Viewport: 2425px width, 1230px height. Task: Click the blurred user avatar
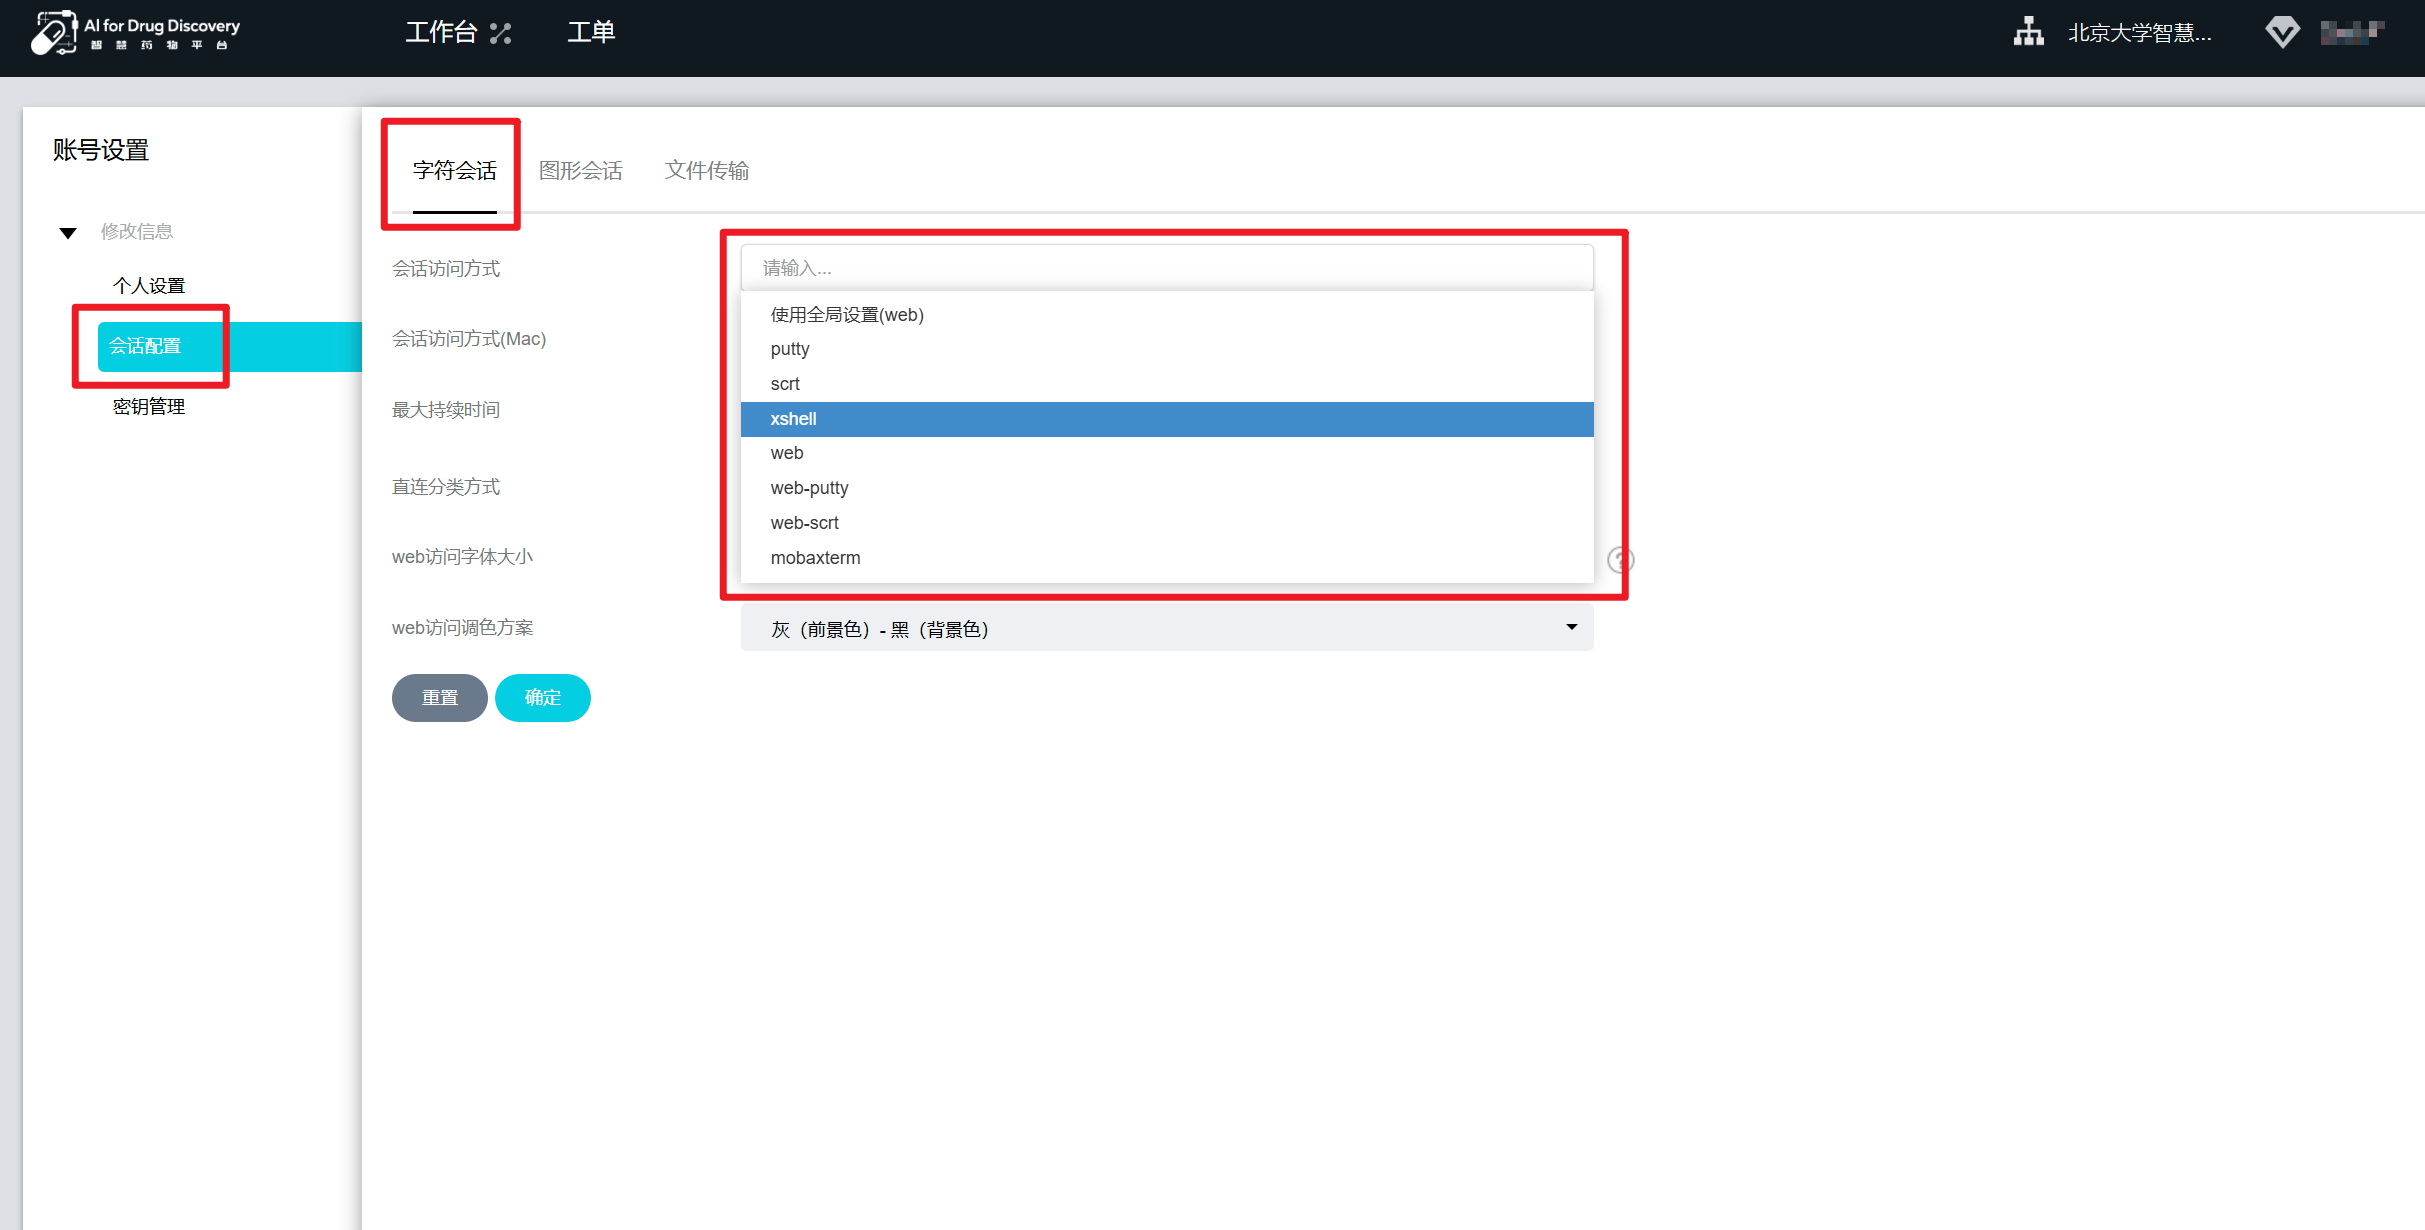pos(2352,32)
